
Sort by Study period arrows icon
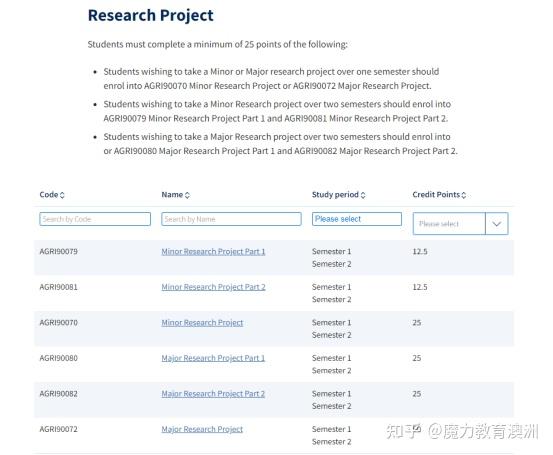pyautogui.click(x=363, y=195)
